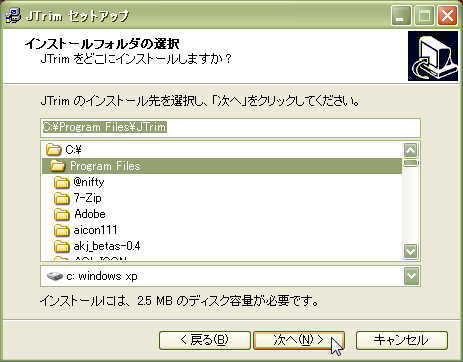Click folder list scroll down arrow
This screenshot has height=362, width=463.
point(410,251)
